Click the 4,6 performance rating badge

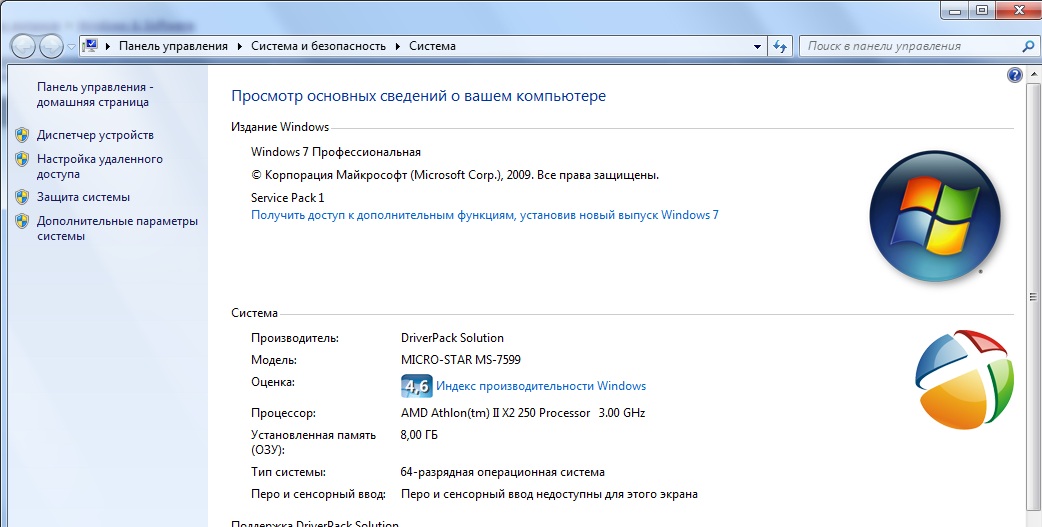[415, 386]
